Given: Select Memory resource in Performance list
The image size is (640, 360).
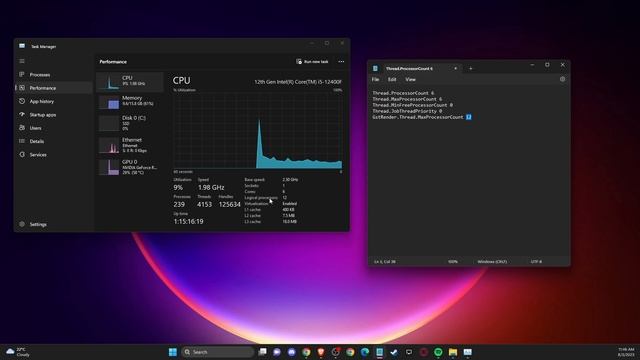Looking at the screenshot, I should coord(130,102).
